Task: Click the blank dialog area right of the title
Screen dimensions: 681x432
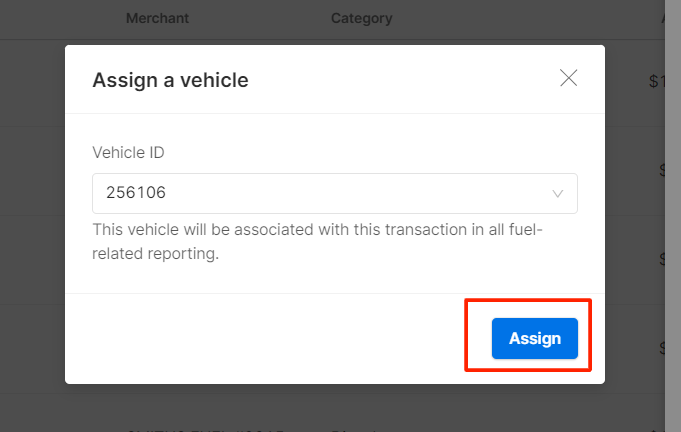Action: point(400,80)
